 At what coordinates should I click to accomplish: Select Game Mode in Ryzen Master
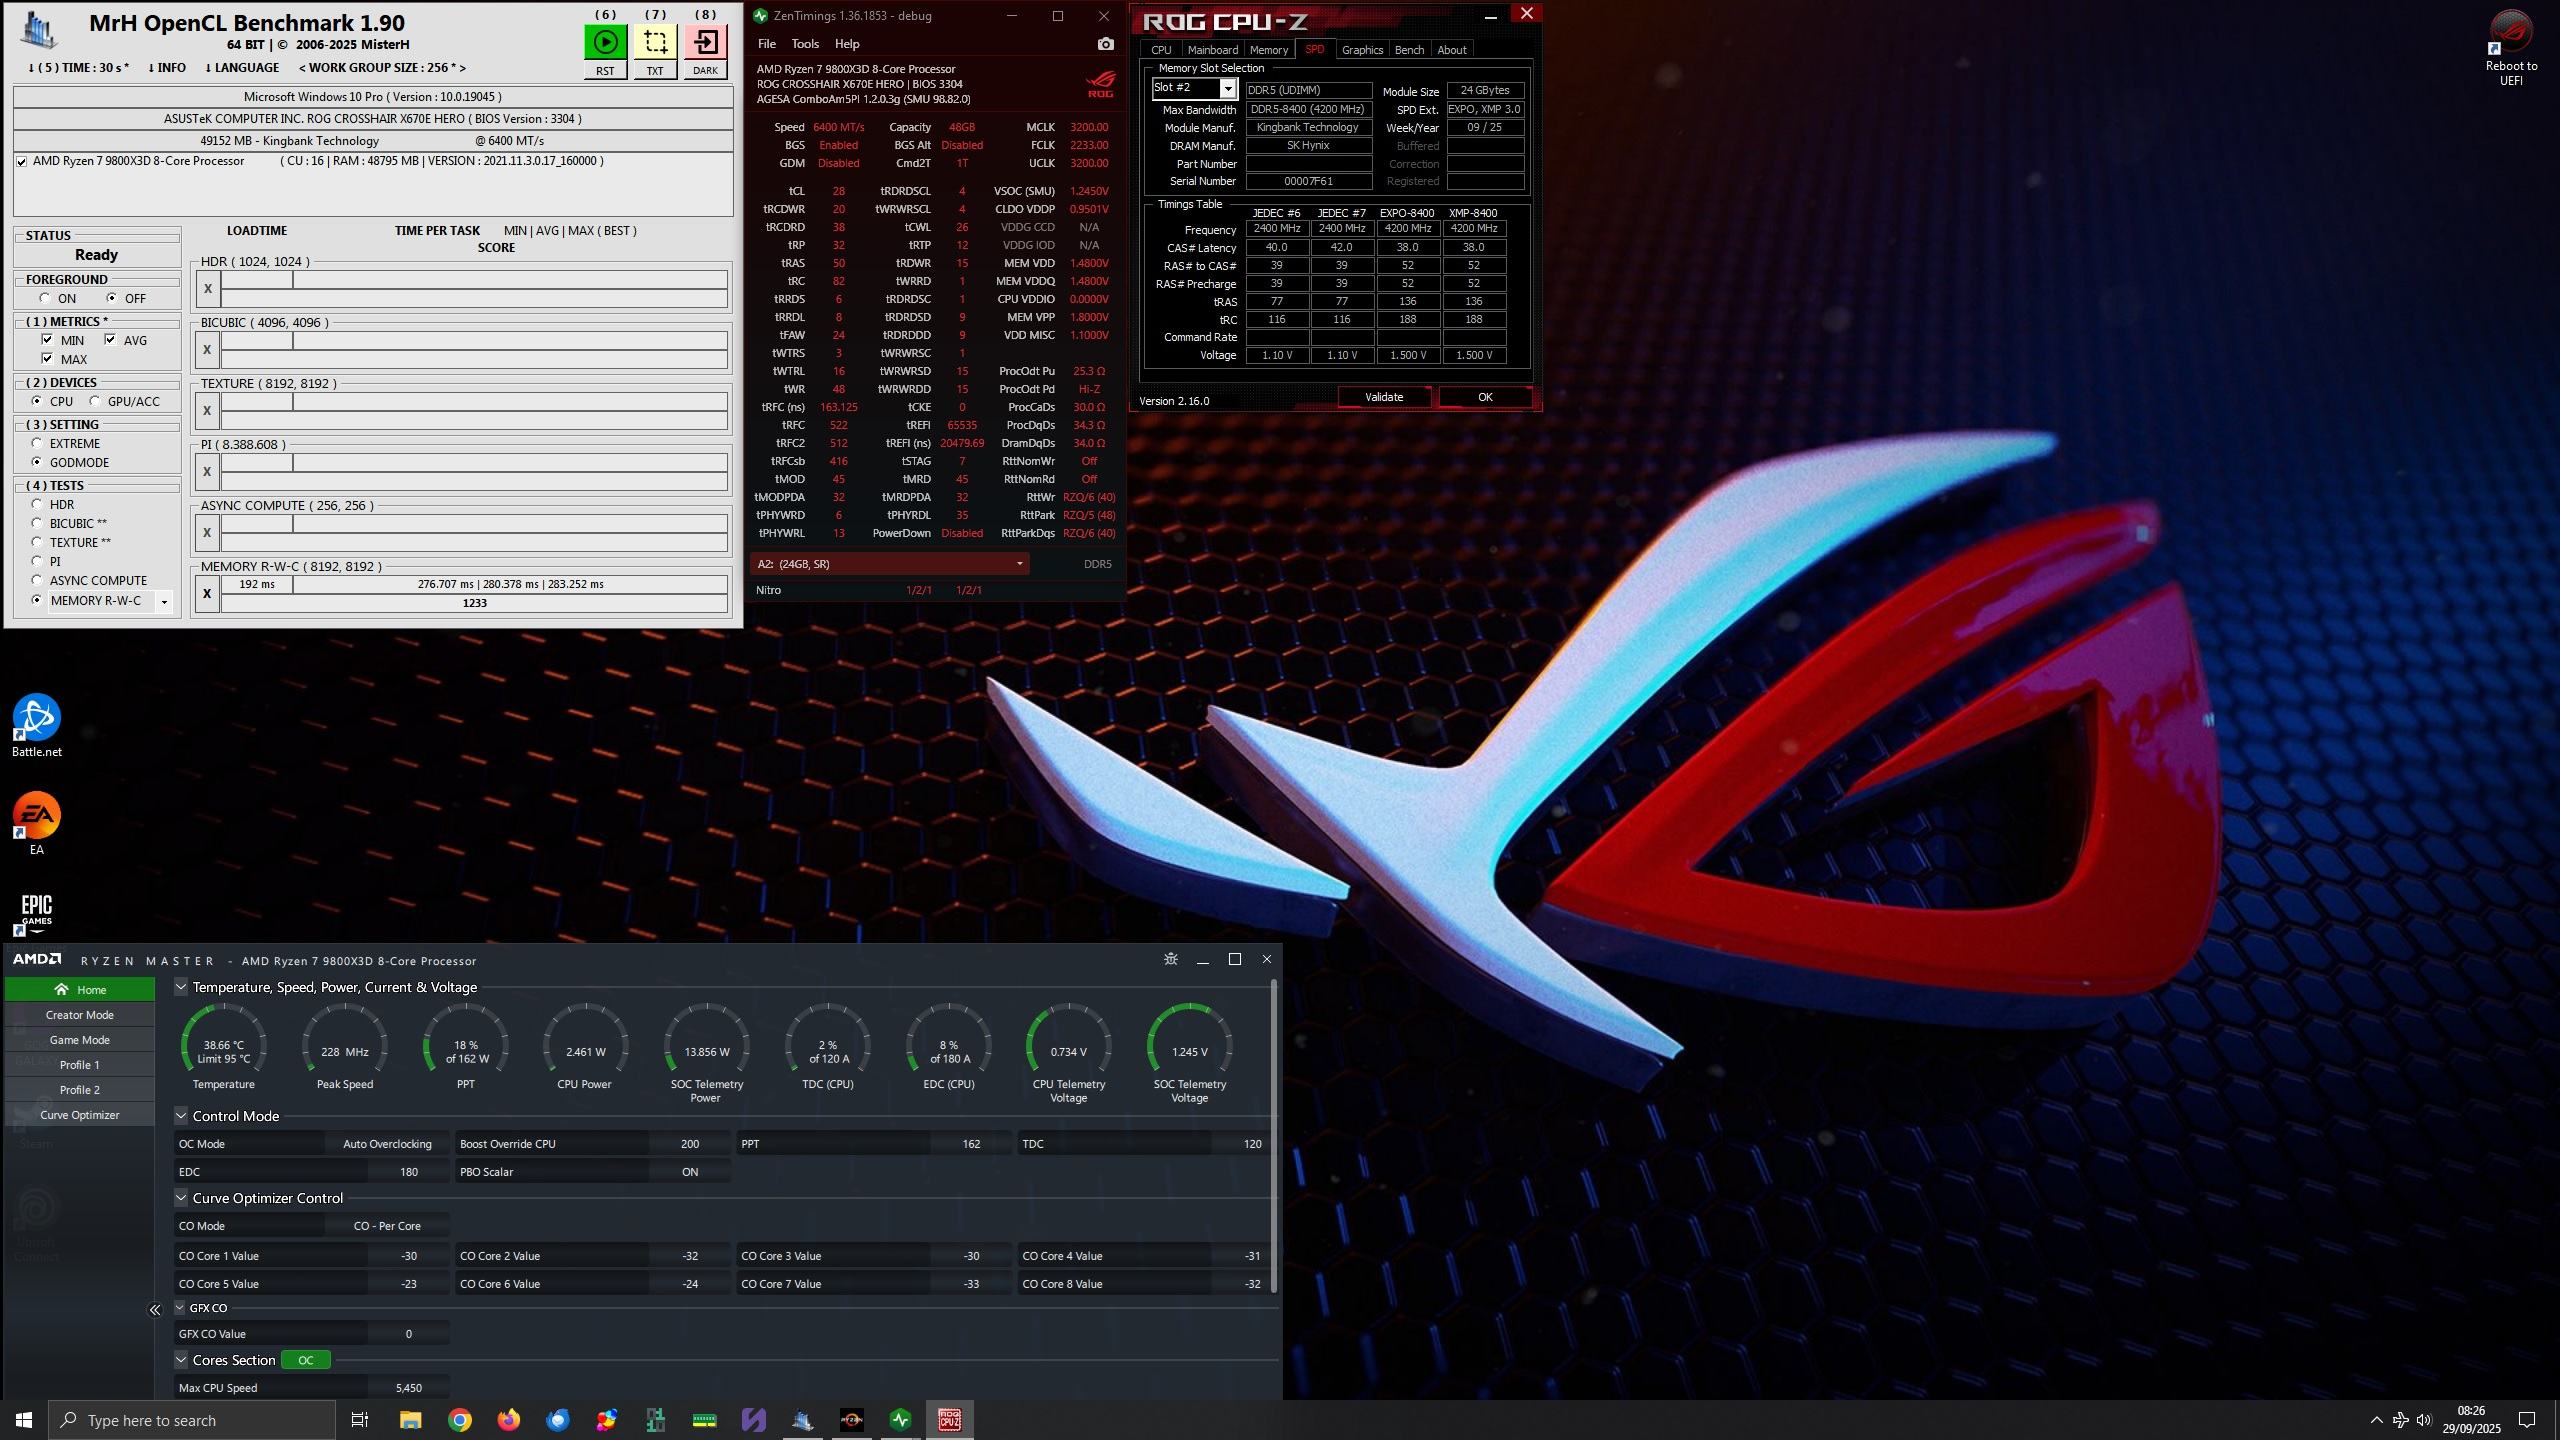click(80, 1040)
